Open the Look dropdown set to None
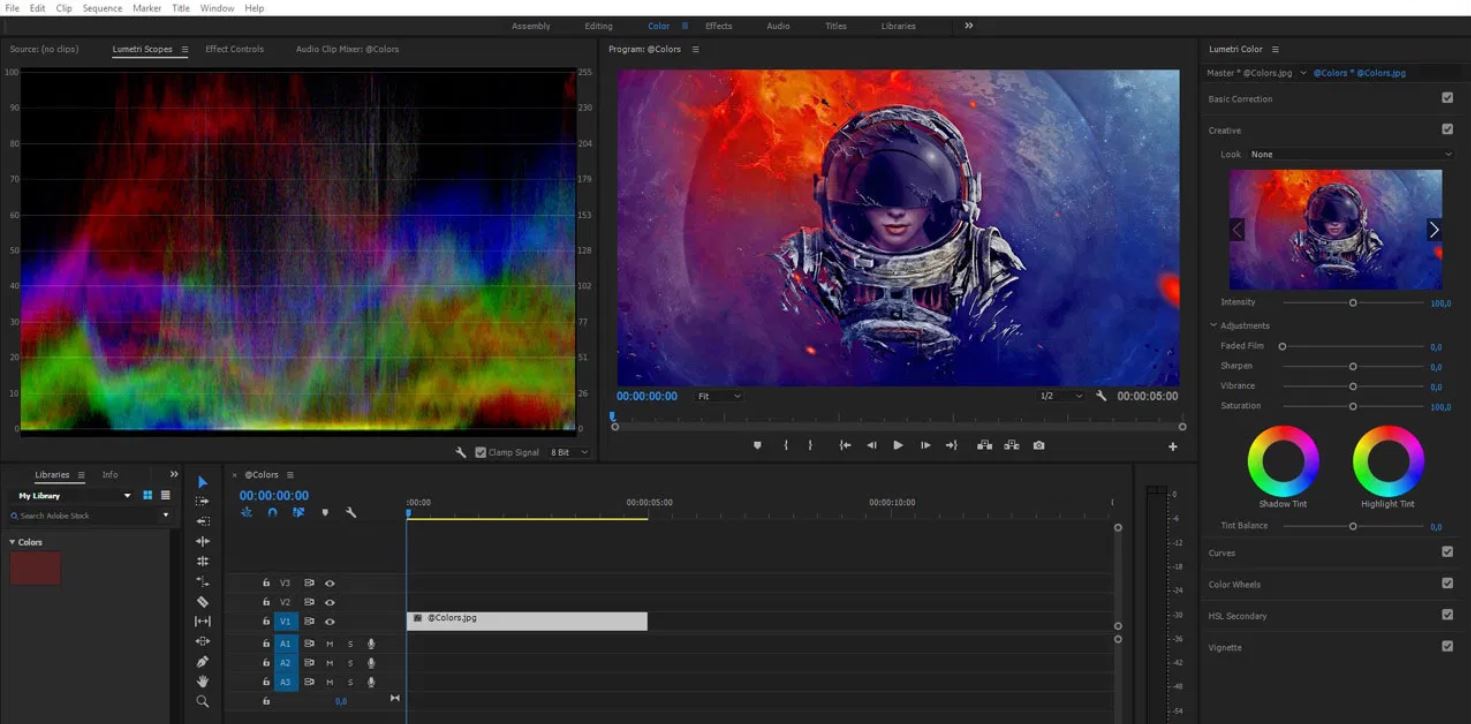Image resolution: width=1471 pixels, height=724 pixels. 1350,154
